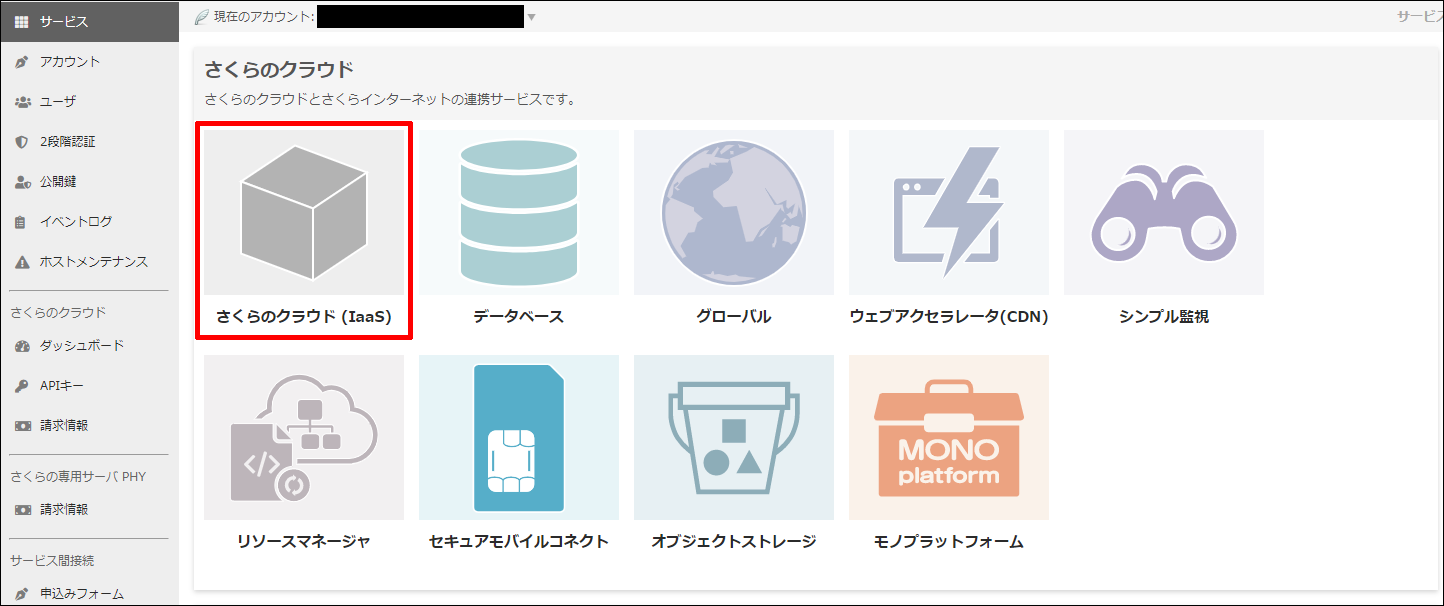Click the money icon under さくらのクラウド section

click(x=22, y=426)
